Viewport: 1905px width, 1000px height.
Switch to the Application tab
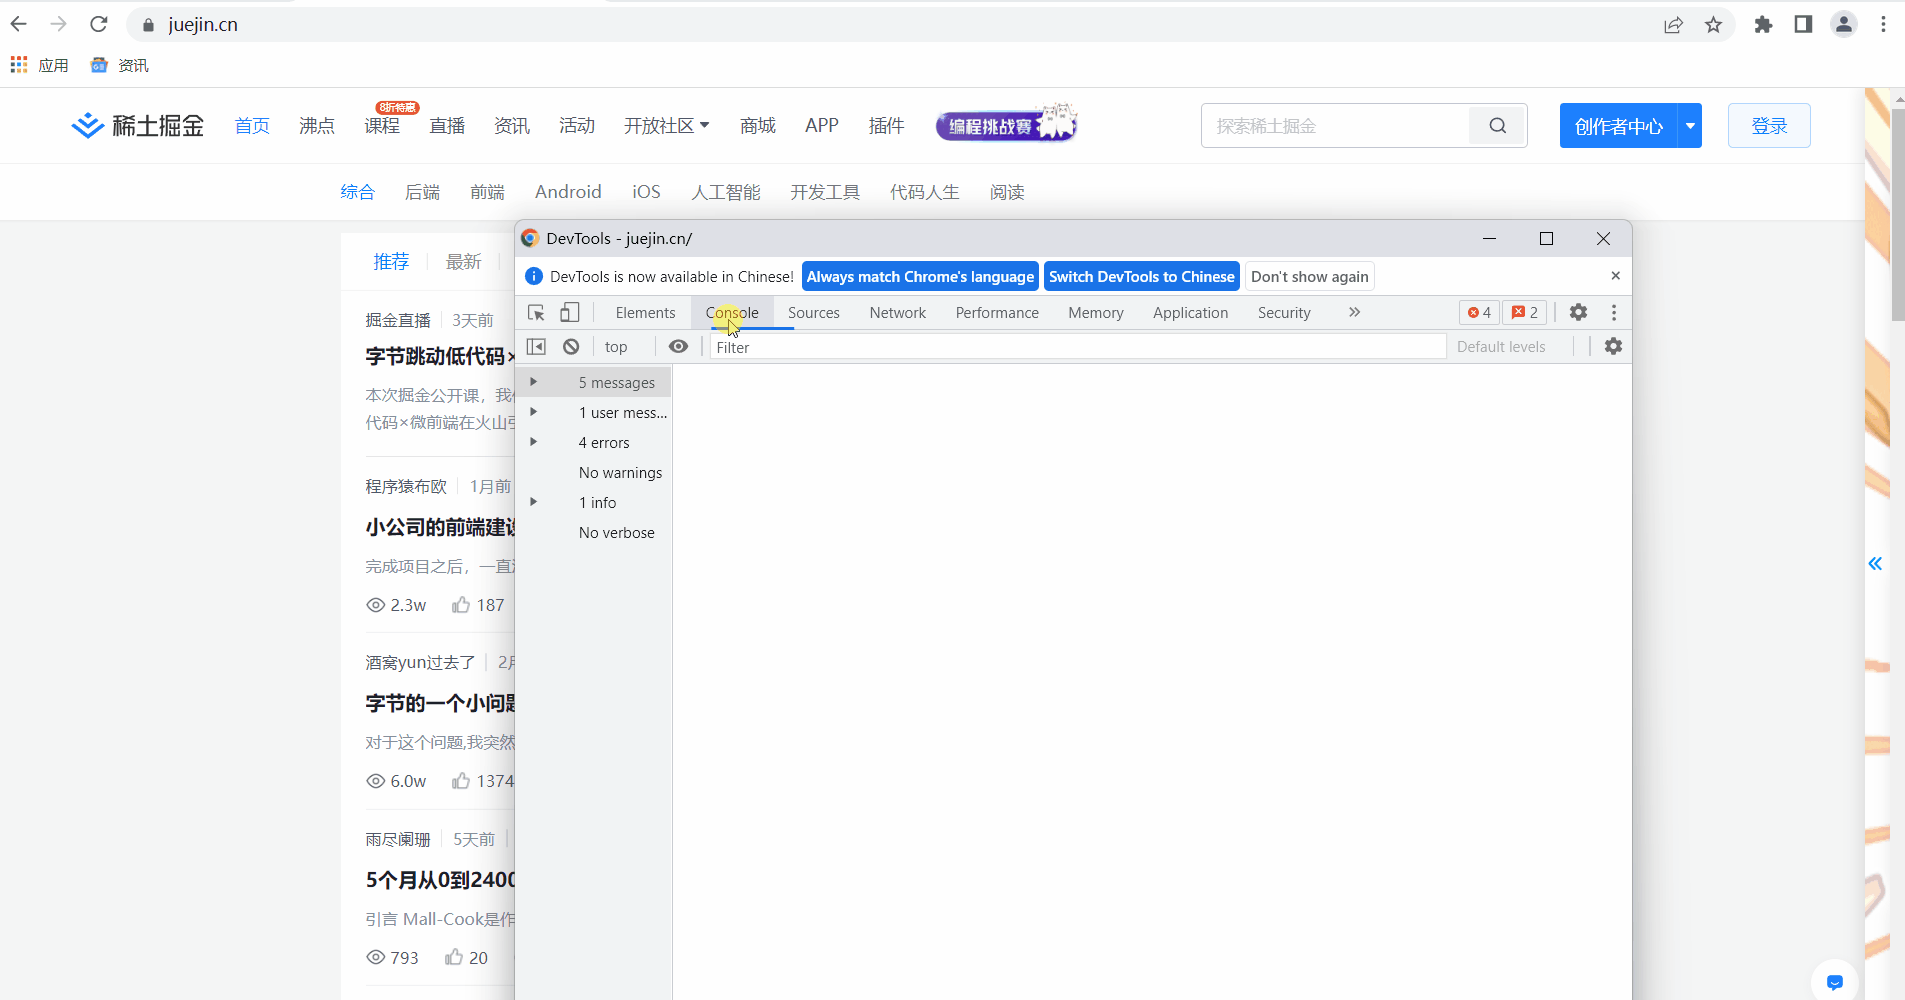[x=1190, y=313]
